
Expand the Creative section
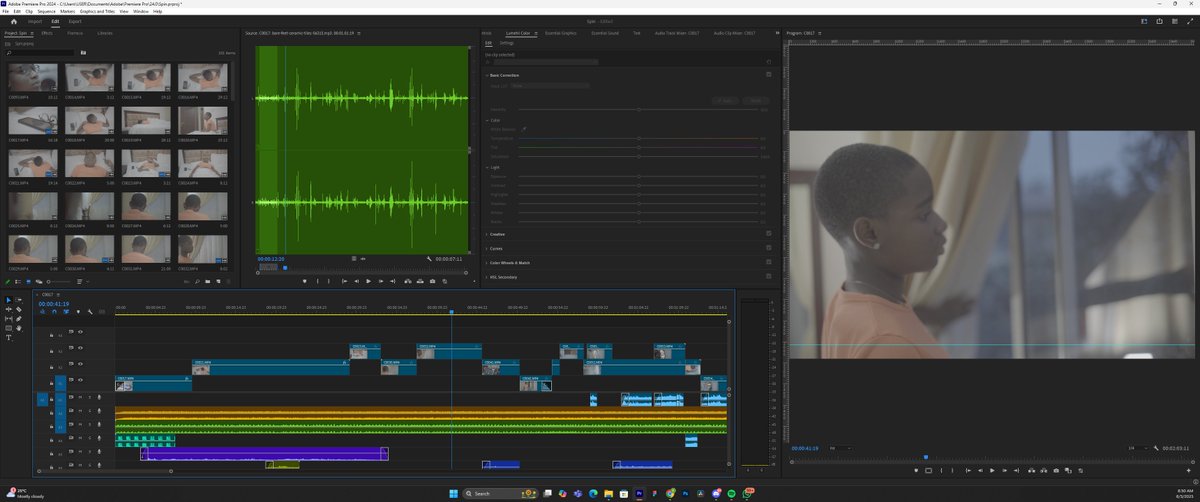[486, 234]
